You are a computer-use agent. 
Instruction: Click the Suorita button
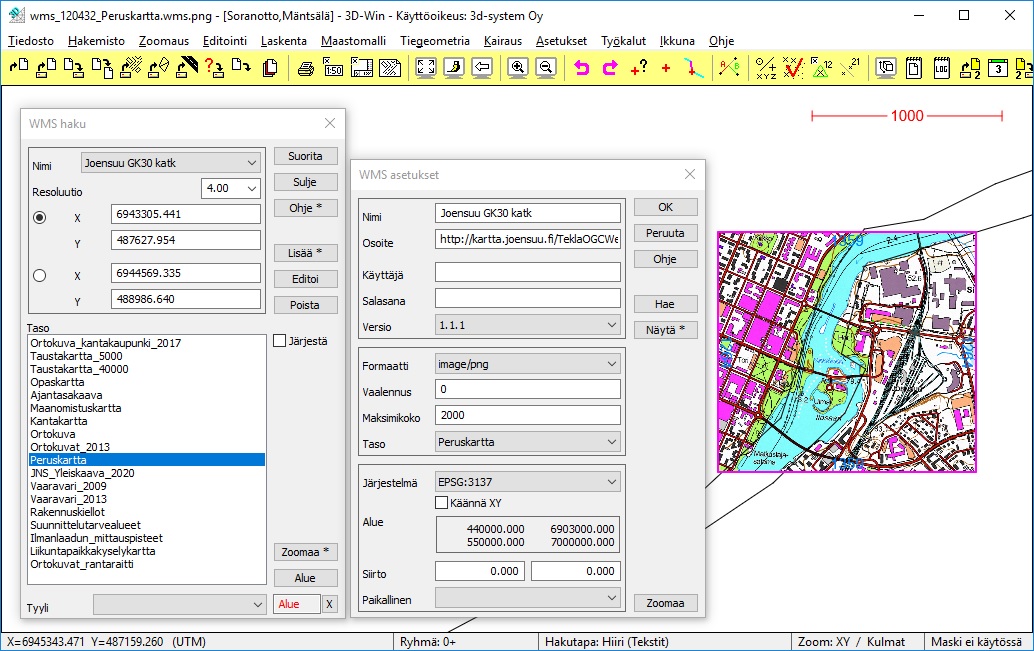pyautogui.click(x=305, y=156)
